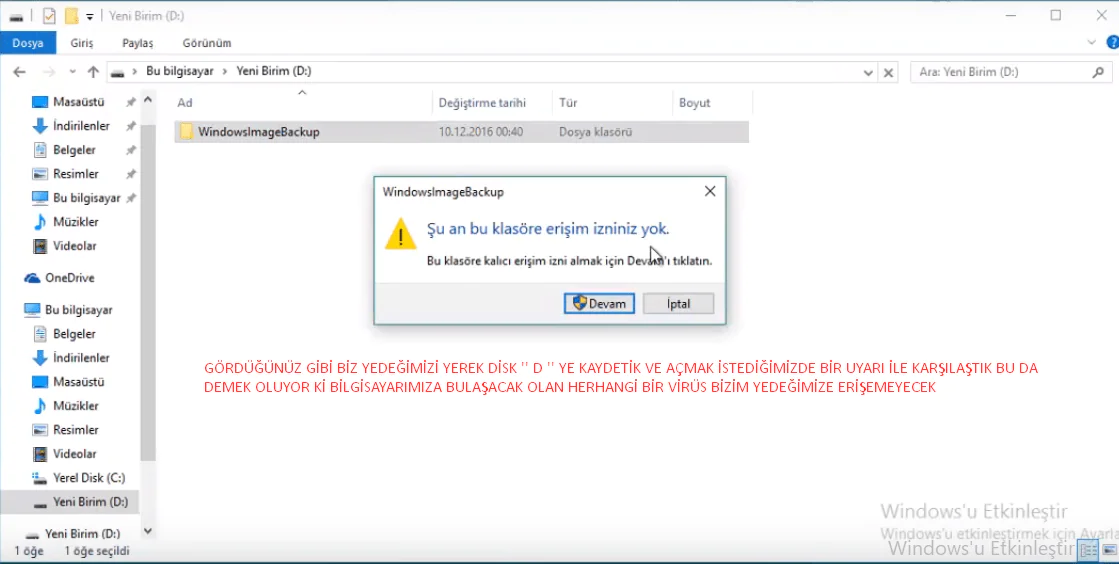
Task: Open the quick access toolbar customize dropdown
Action: [89, 16]
